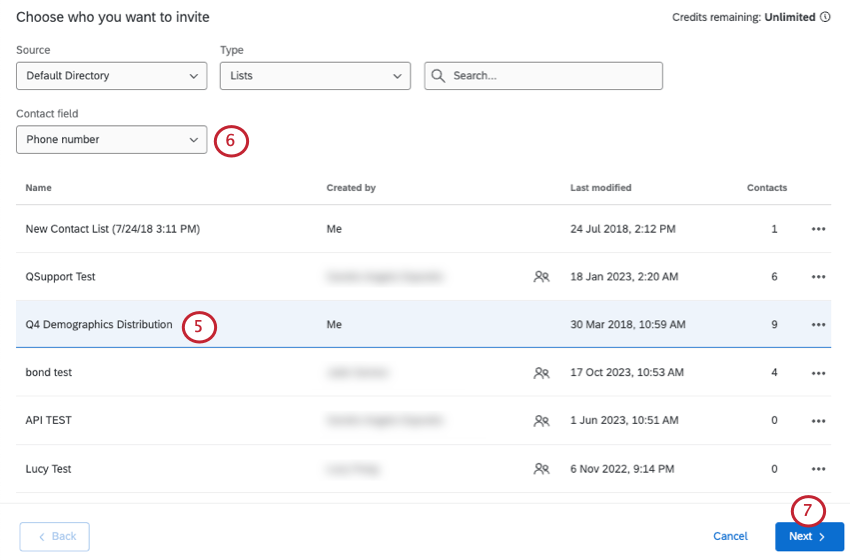Image resolution: width=850 pixels, height=560 pixels.
Task: Select the API TEST contact list
Action: (x=48, y=421)
